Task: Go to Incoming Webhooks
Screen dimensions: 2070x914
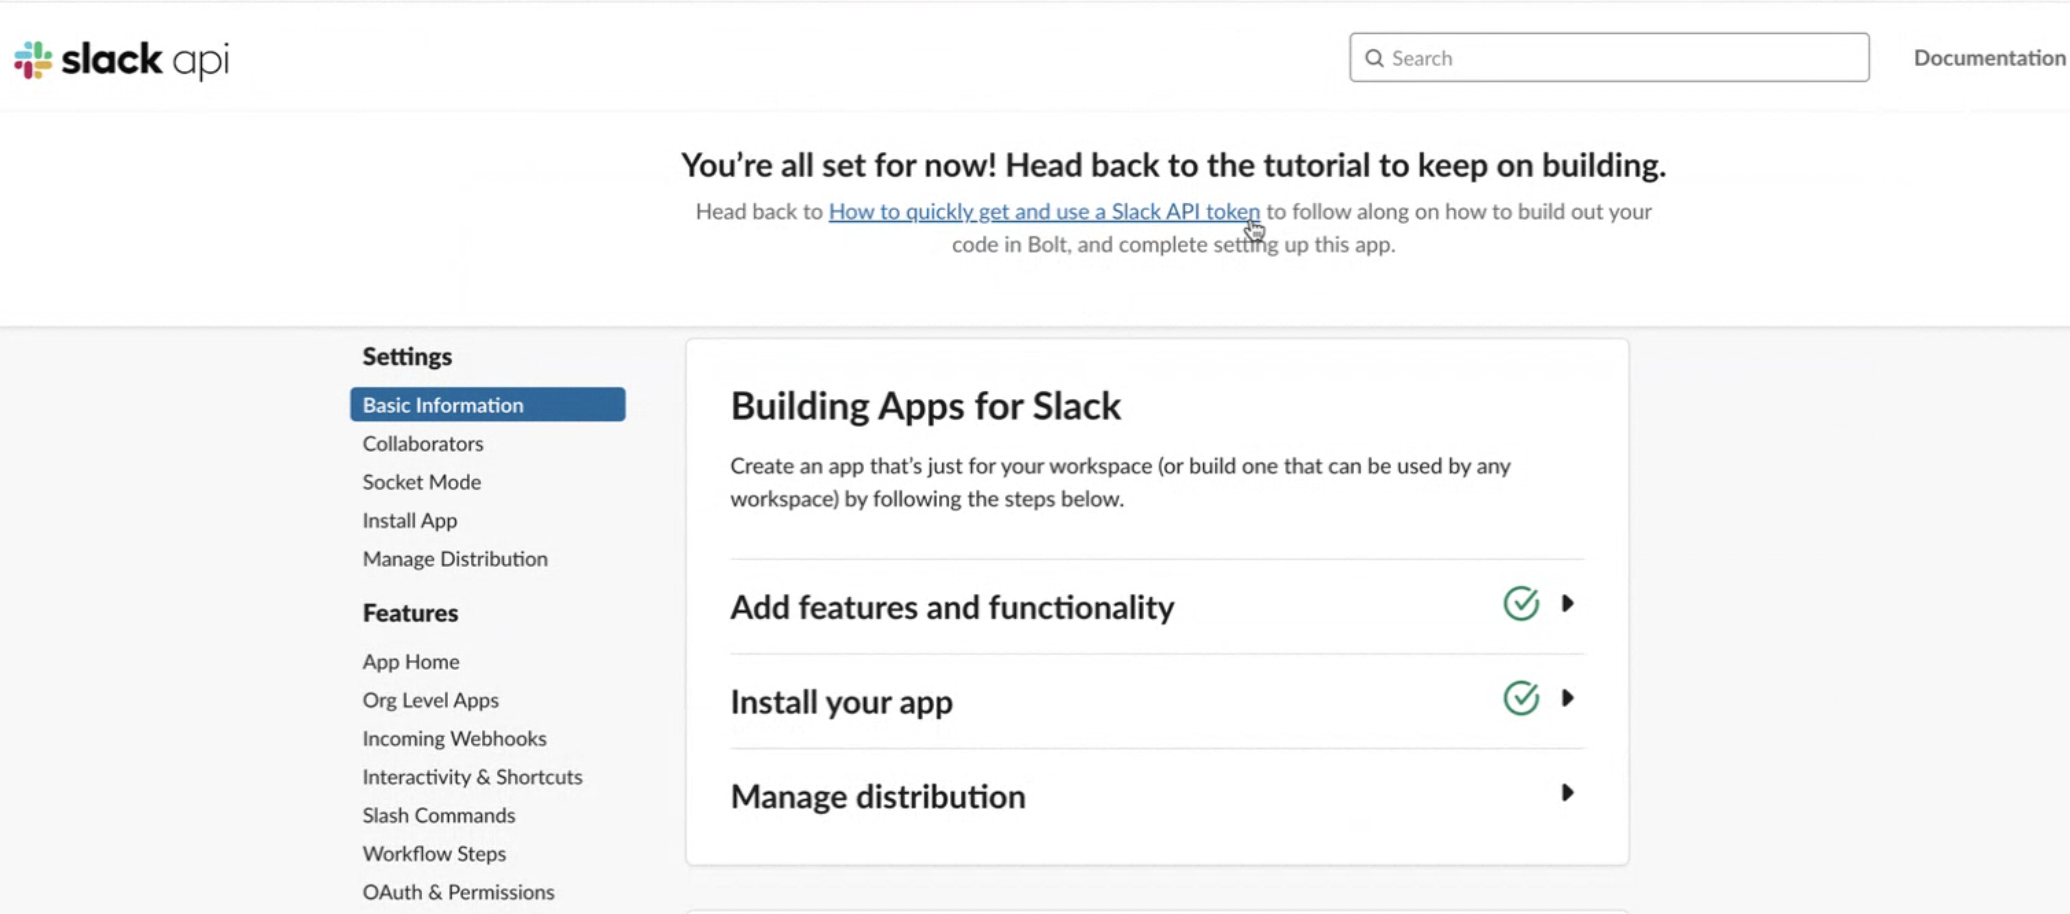Action: click(x=455, y=739)
